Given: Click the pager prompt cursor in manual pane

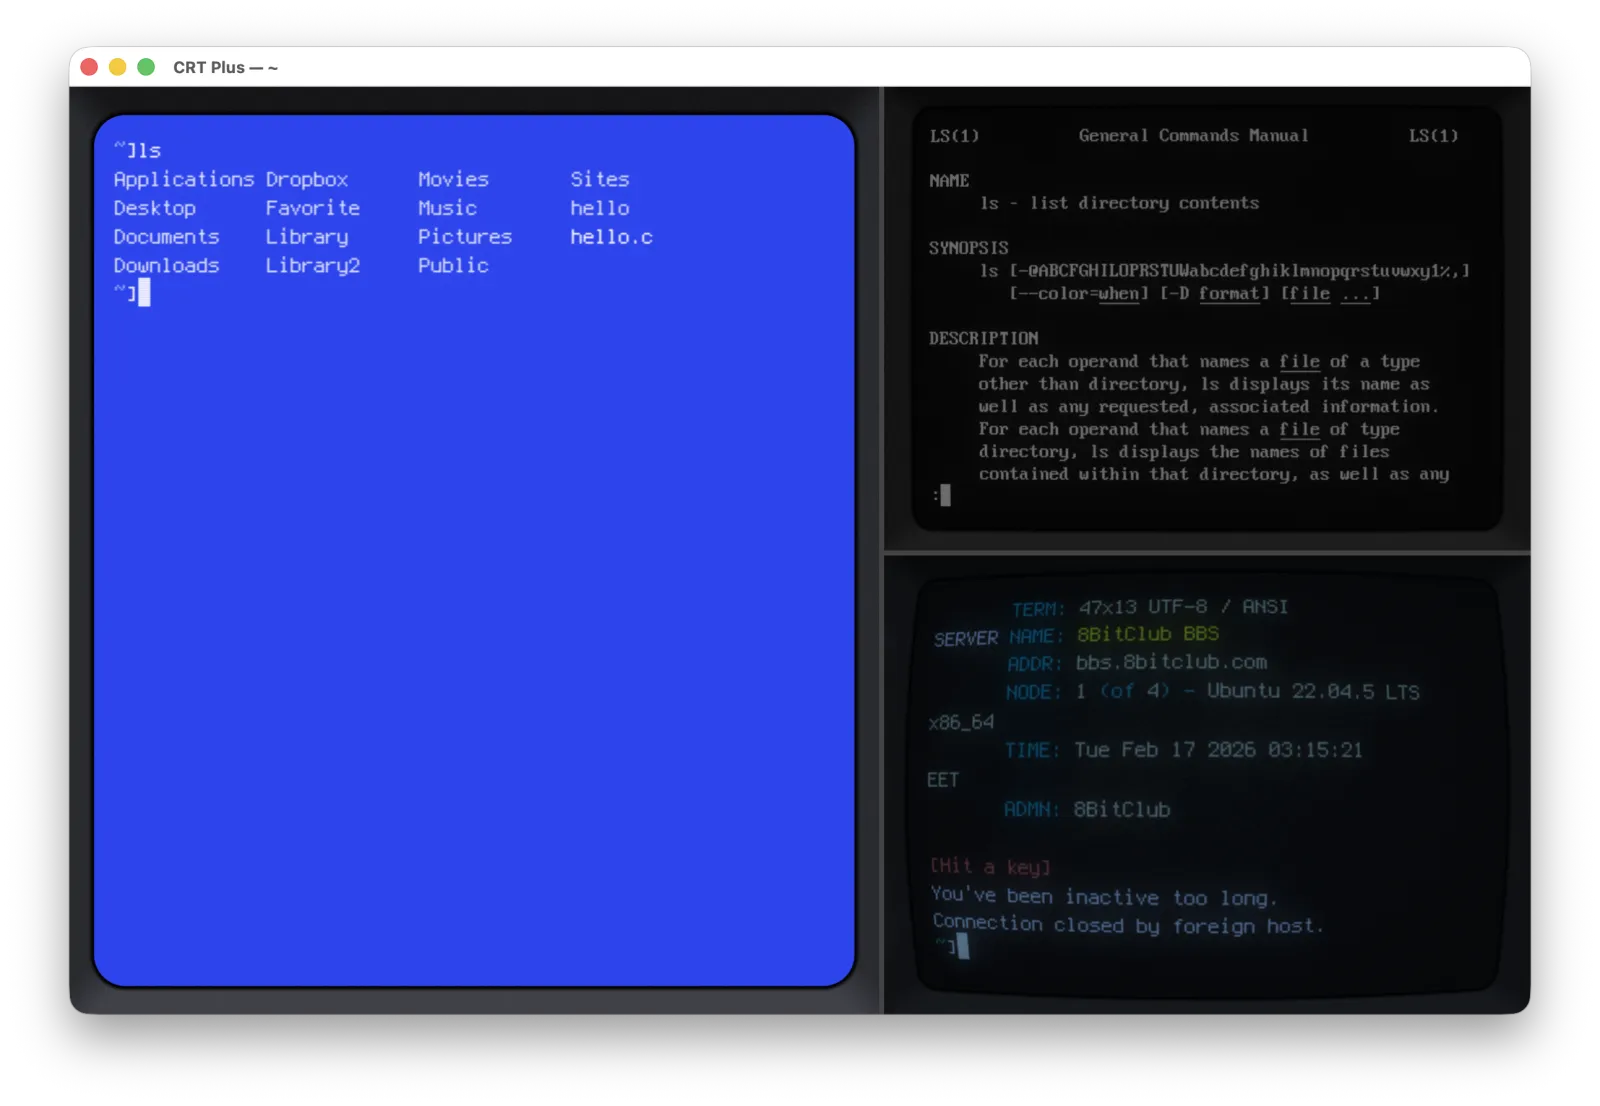Looking at the screenshot, I should [945, 495].
